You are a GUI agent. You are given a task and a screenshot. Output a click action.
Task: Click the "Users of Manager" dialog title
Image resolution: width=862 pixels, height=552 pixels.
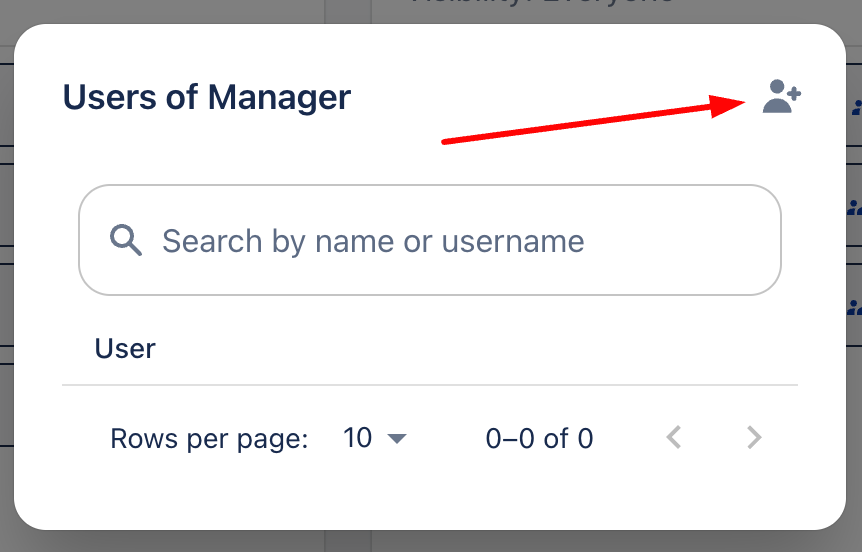[x=207, y=97]
